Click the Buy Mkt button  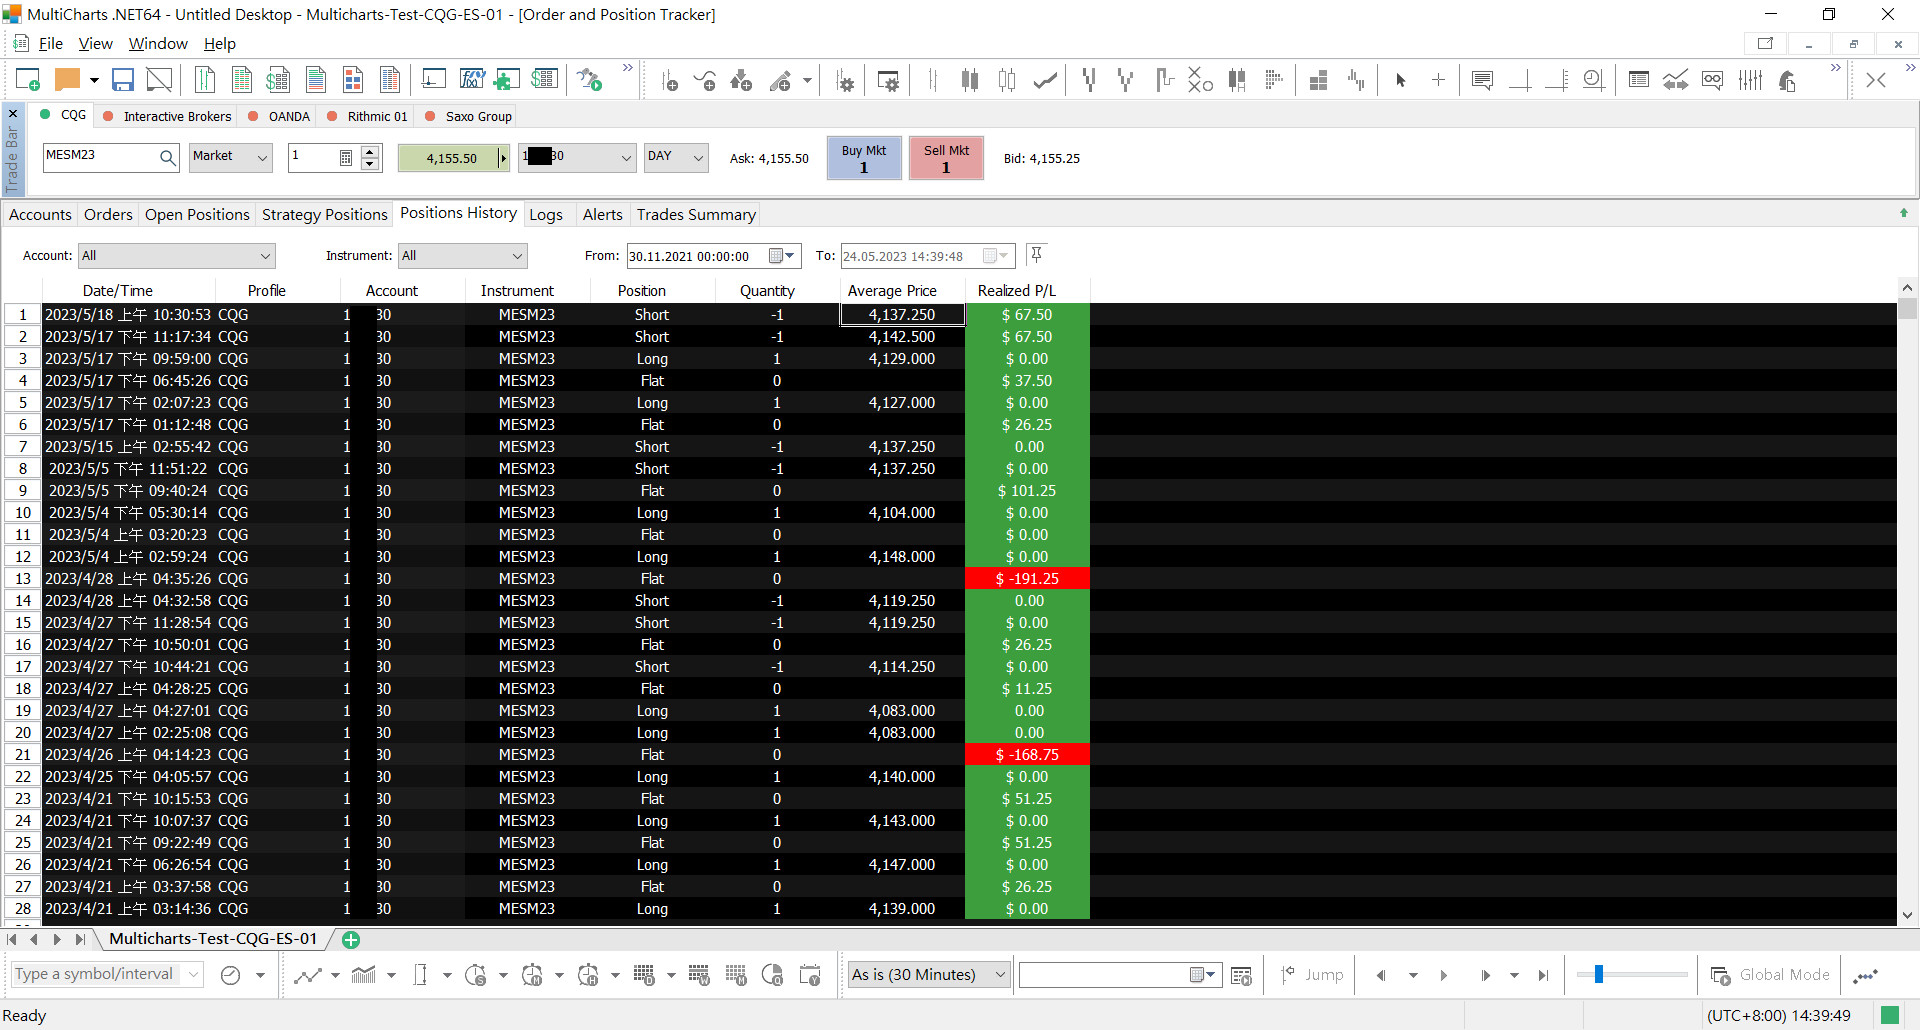(864, 158)
